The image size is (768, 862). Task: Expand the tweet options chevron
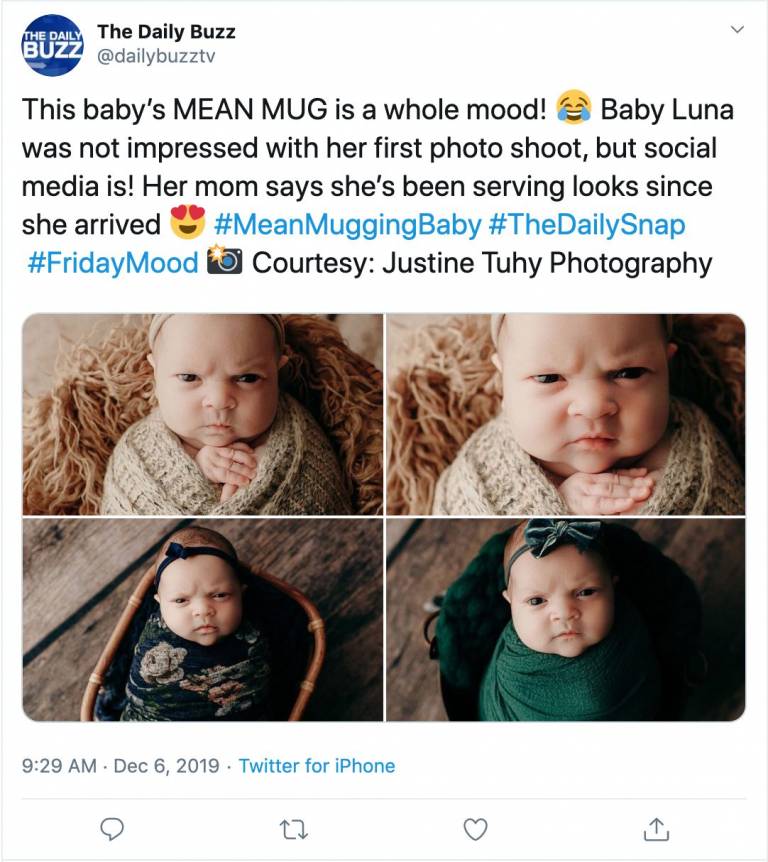tap(738, 30)
